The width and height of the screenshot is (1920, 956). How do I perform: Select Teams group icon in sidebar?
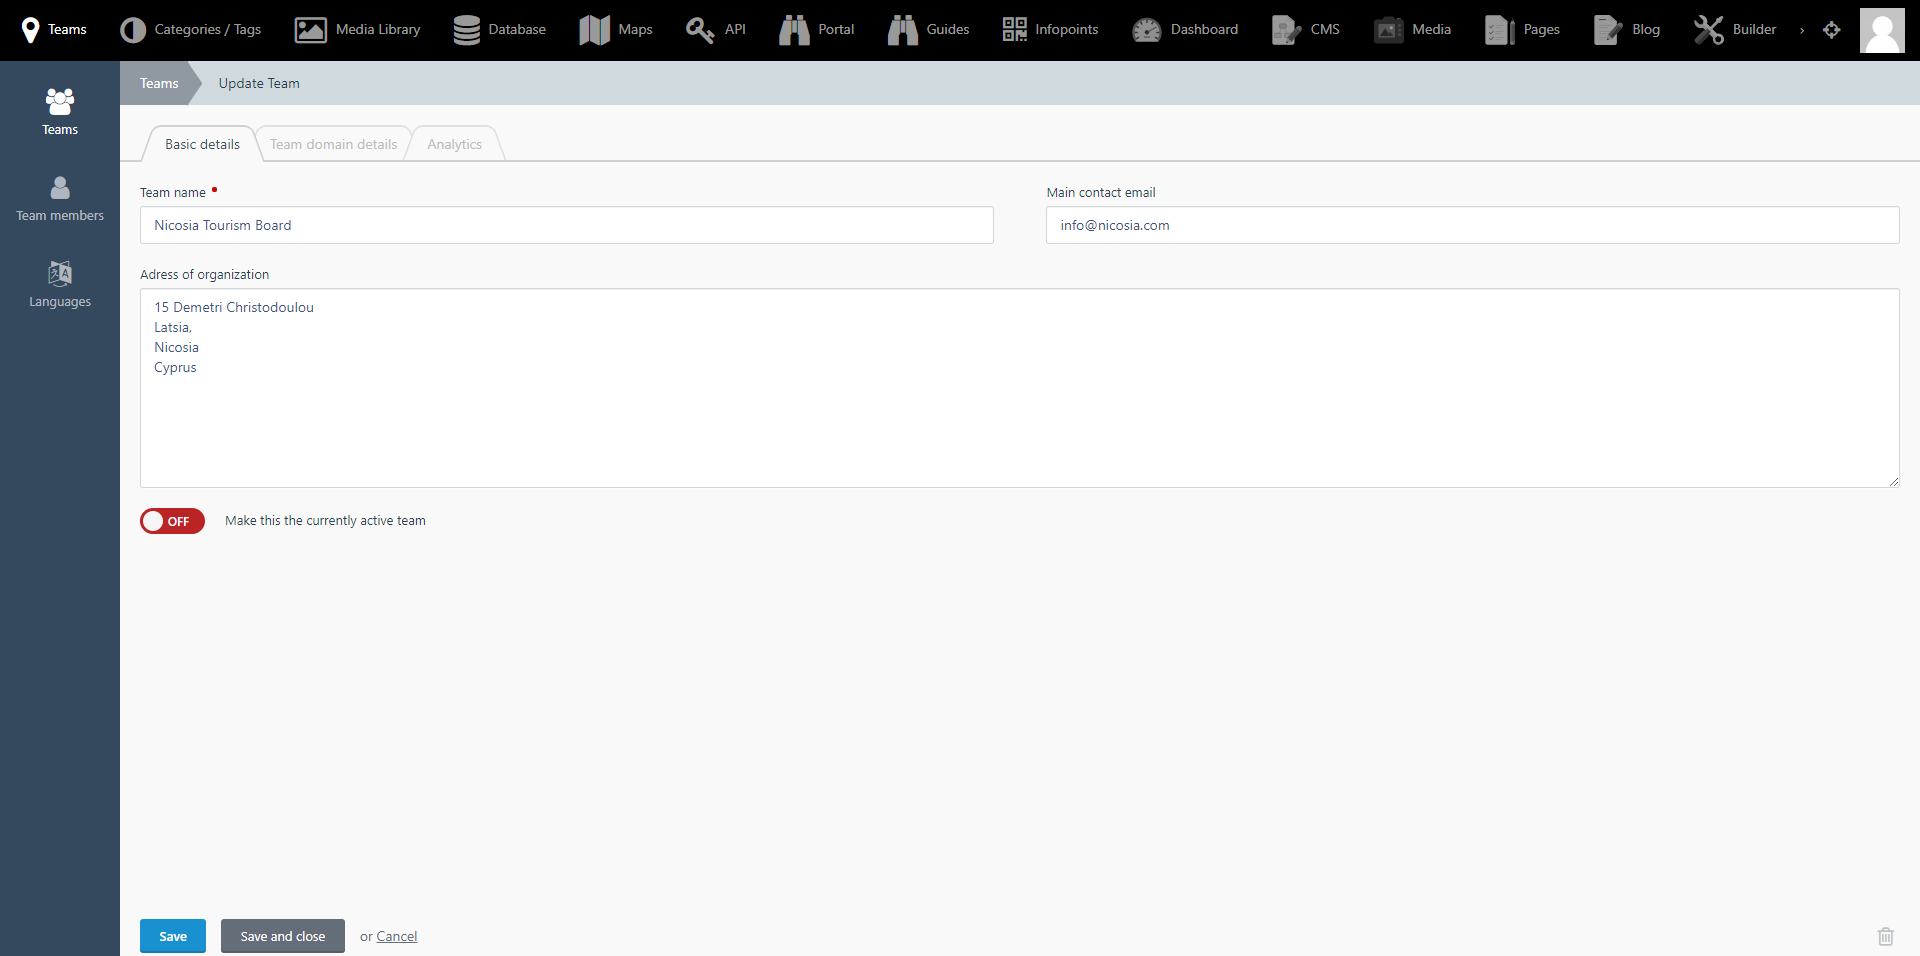[x=60, y=102]
